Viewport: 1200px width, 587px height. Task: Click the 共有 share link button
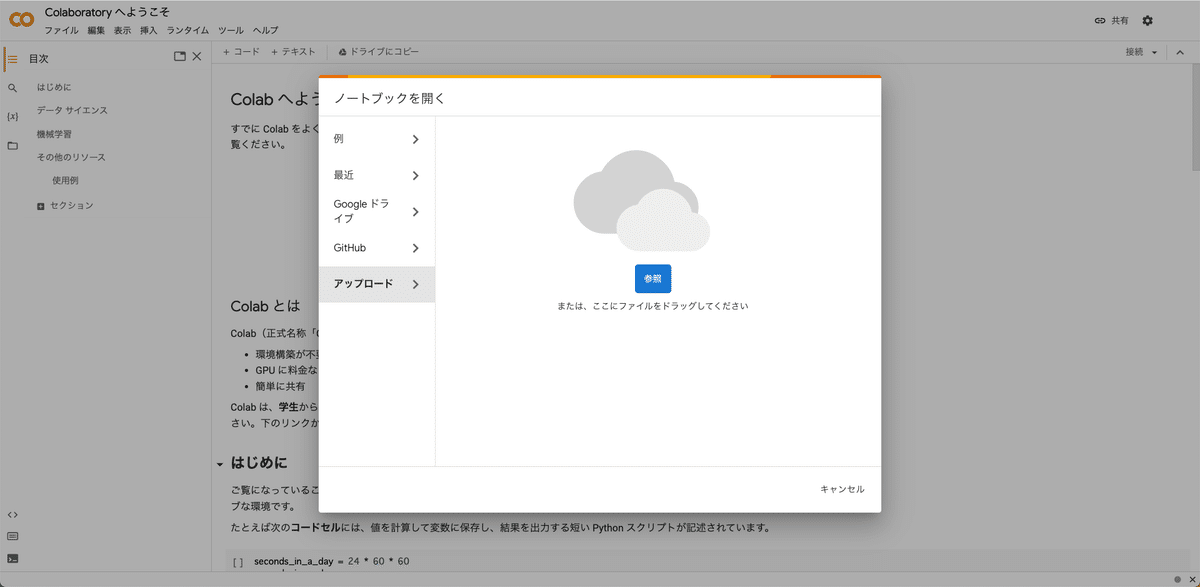[1111, 20]
